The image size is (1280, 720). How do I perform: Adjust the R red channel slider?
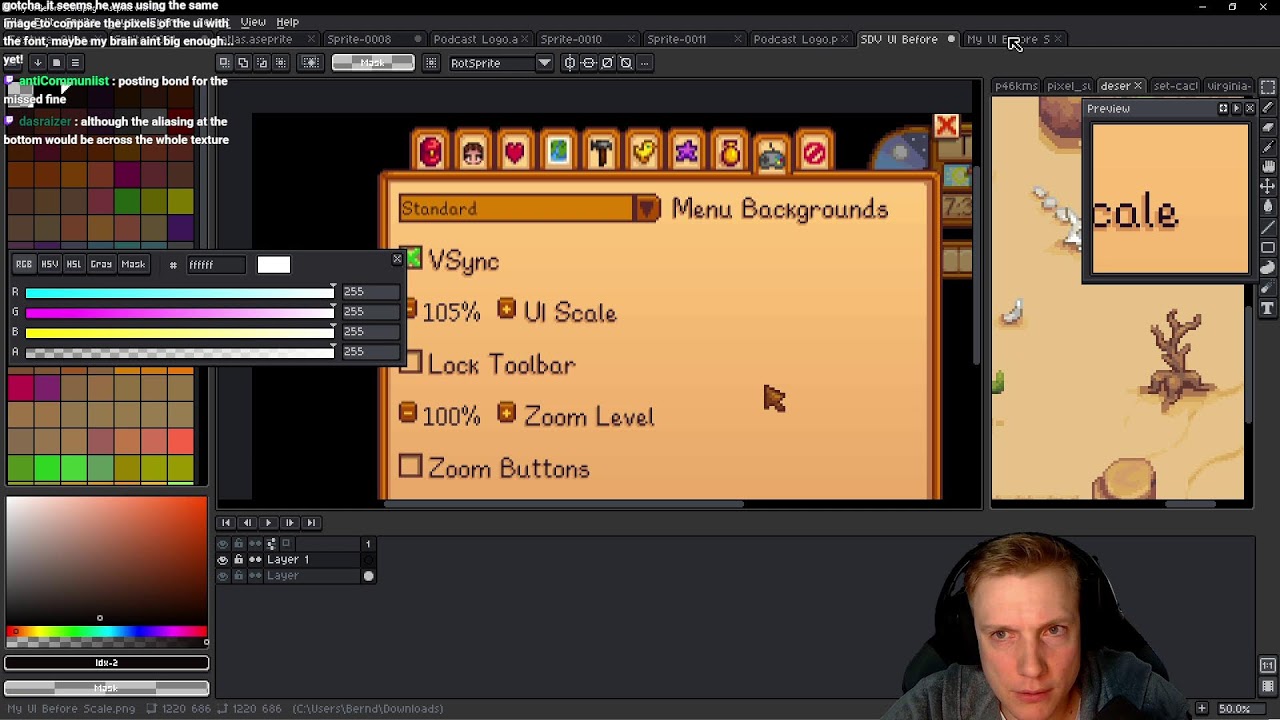[180, 292]
